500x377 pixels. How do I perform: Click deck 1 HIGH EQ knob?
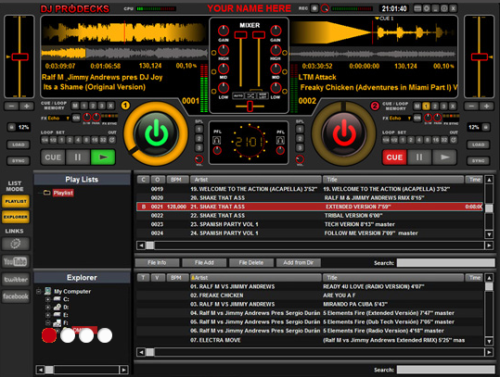click(223, 50)
